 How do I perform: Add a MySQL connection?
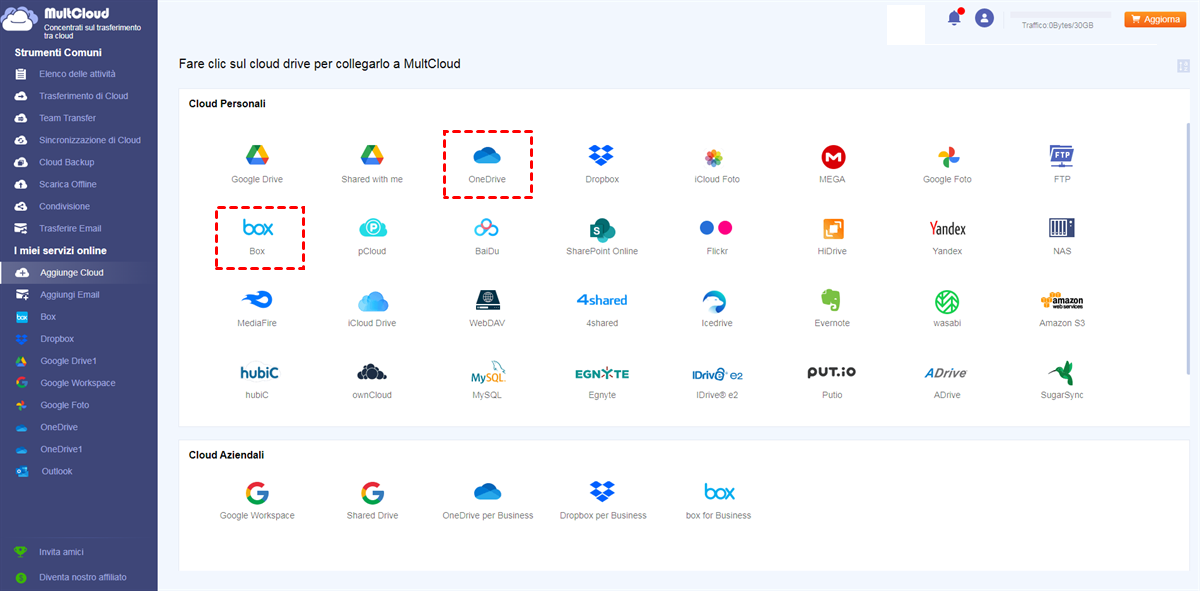pyautogui.click(x=487, y=380)
